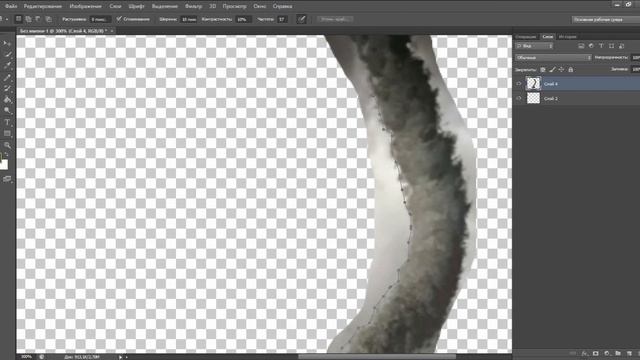Filter layers by adjustment layer icon
Image resolution: width=640 pixels, height=360 pixels.
(x=591, y=46)
